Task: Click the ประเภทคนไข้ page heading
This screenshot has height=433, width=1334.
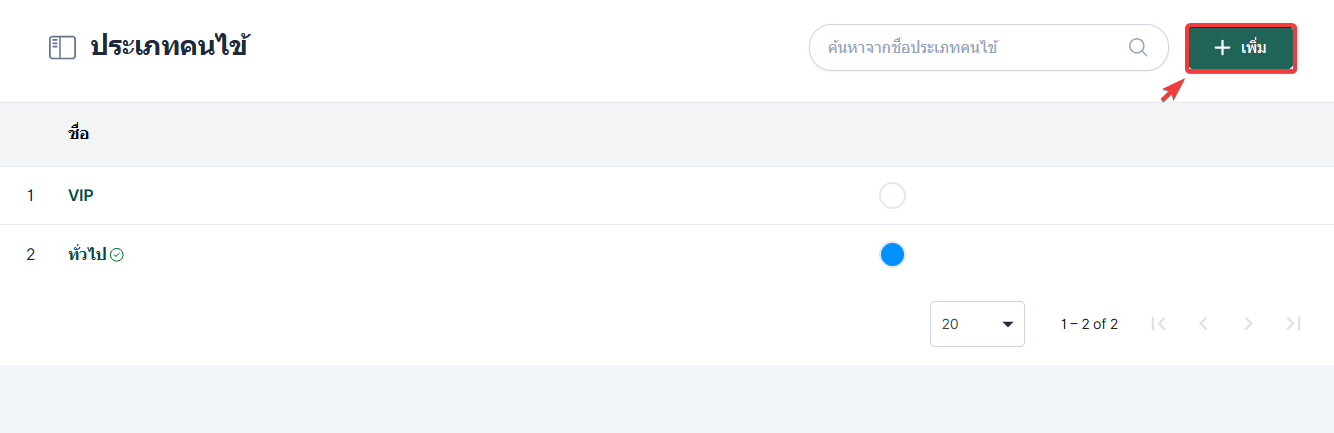Action: [170, 46]
